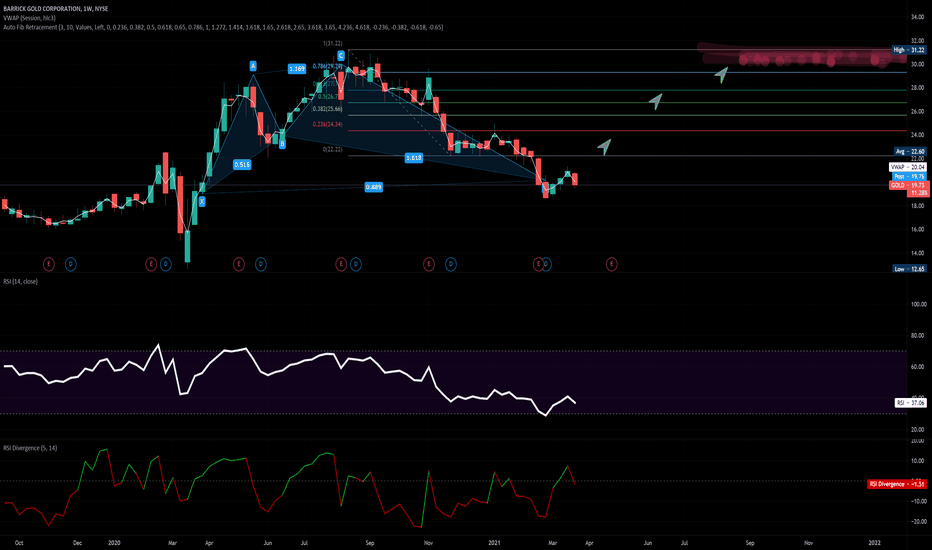The width and height of the screenshot is (932, 550).
Task: Click the earnings E marker below October 2019
Action: click(x=49, y=263)
